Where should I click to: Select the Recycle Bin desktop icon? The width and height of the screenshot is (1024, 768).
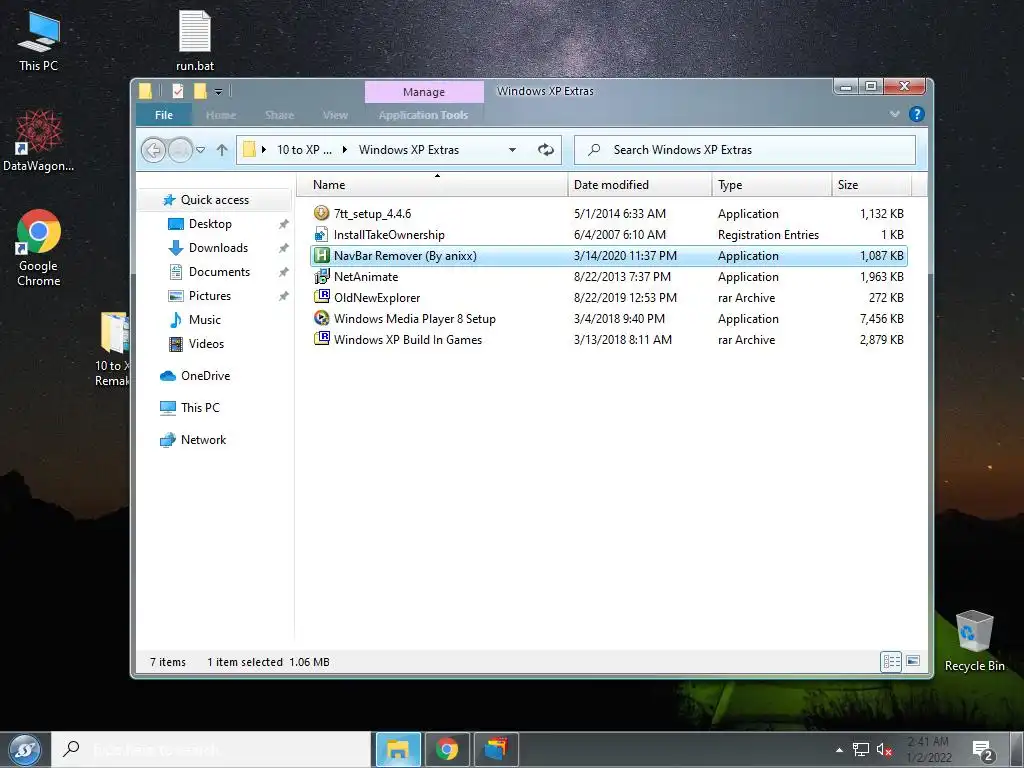coord(974,641)
